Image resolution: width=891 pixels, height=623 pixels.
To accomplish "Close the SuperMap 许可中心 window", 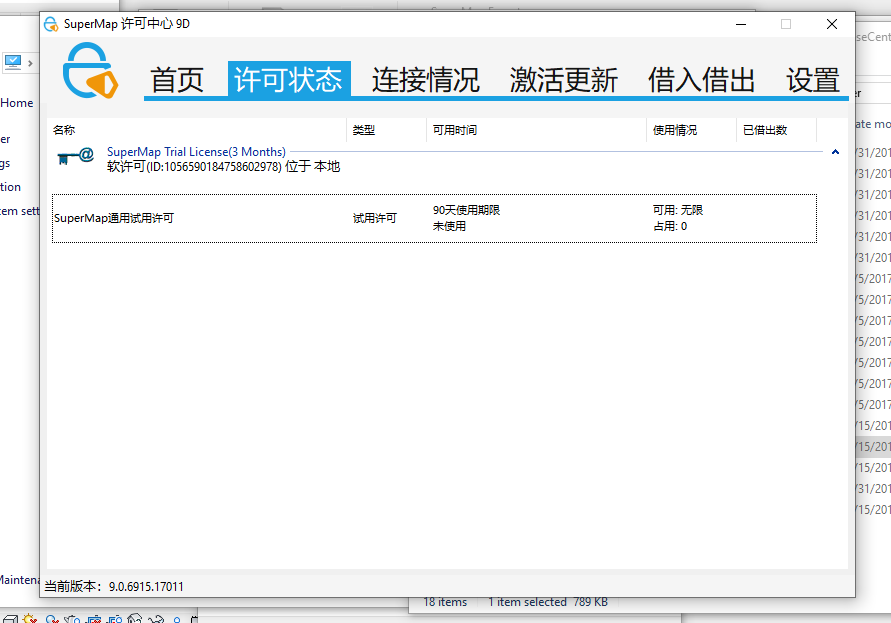I will tap(832, 24).
